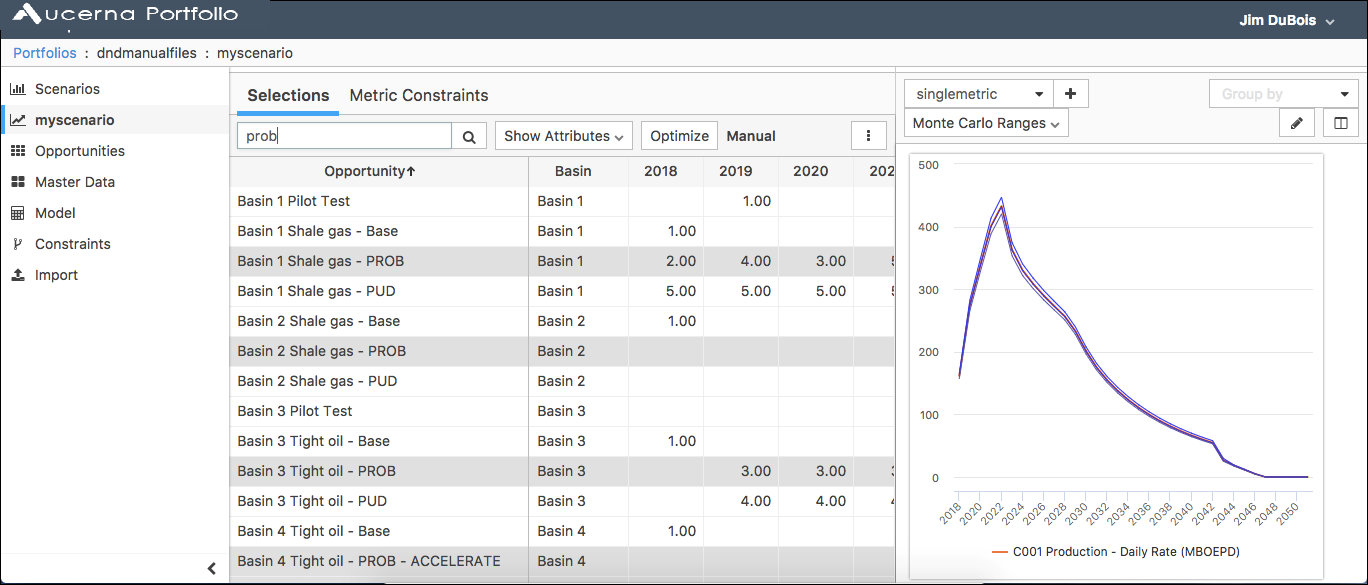Open the Group by dropdown
The height and width of the screenshot is (585, 1368).
point(1283,94)
